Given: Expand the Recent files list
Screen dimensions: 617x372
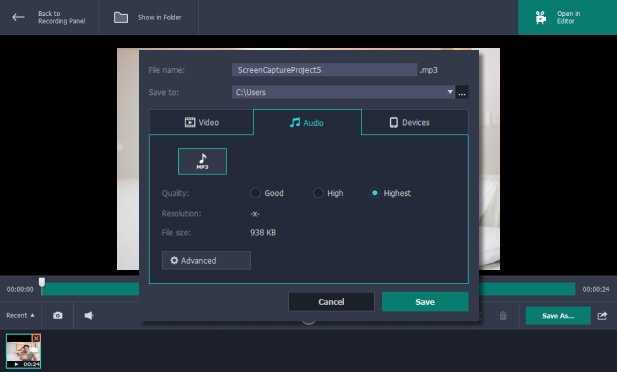Looking at the screenshot, I should click(20, 315).
